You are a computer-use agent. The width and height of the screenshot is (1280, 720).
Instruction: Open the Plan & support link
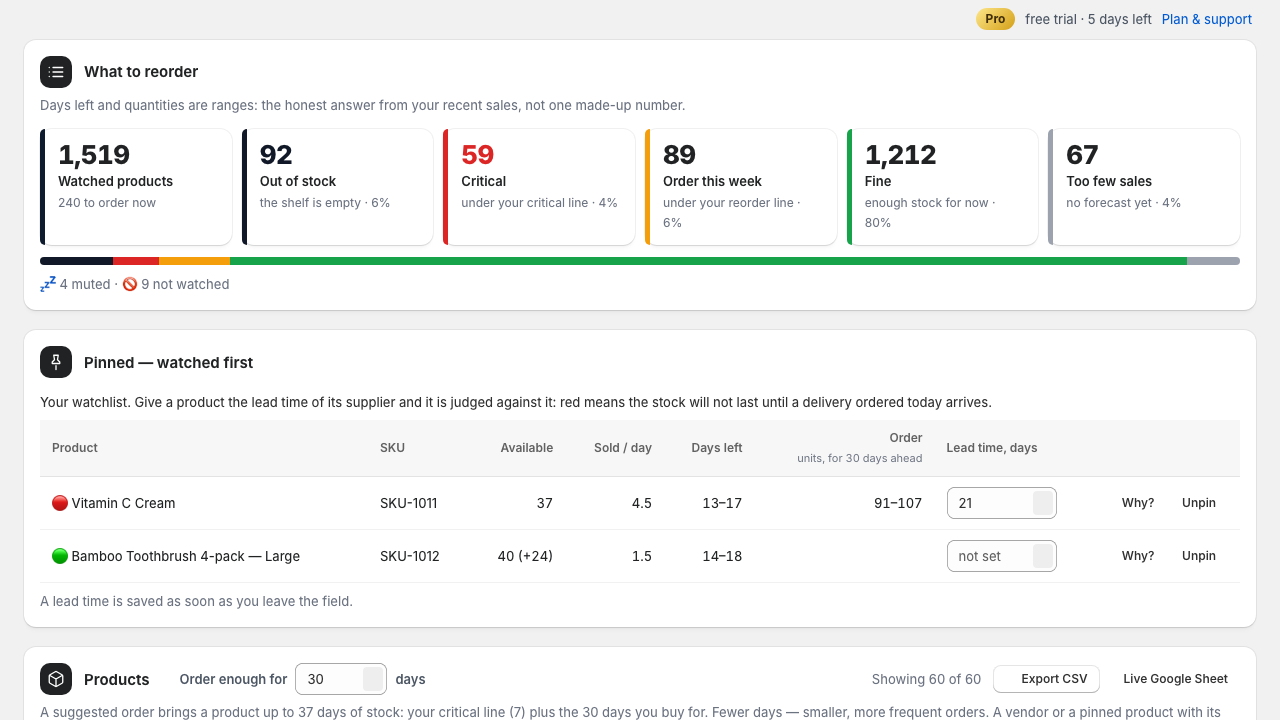click(x=1207, y=19)
